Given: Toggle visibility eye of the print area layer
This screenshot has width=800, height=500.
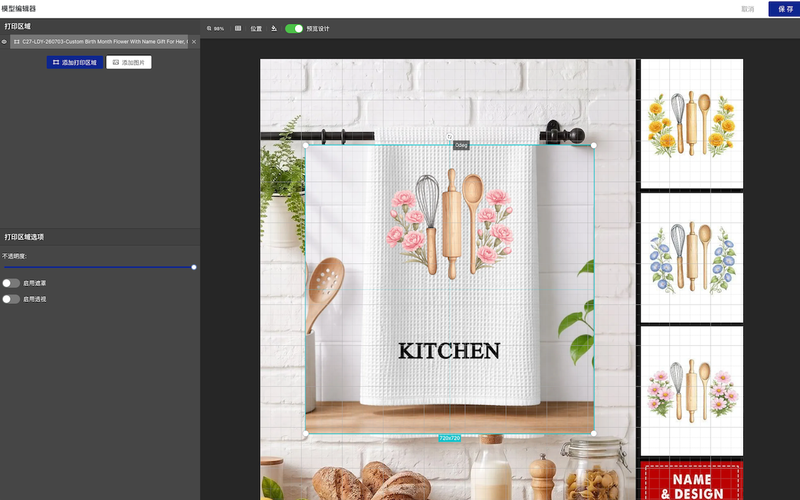Looking at the screenshot, I should 4,42.
